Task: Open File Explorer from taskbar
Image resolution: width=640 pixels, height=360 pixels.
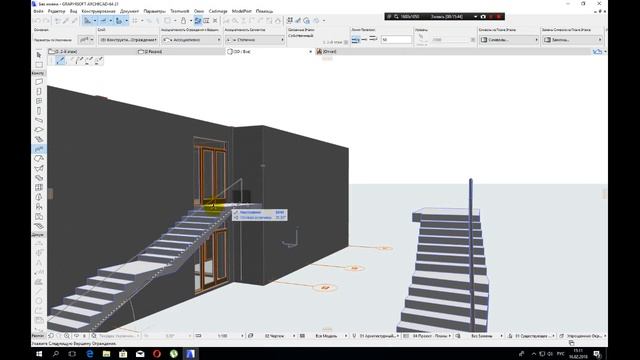Action: pyautogui.click(x=107, y=353)
